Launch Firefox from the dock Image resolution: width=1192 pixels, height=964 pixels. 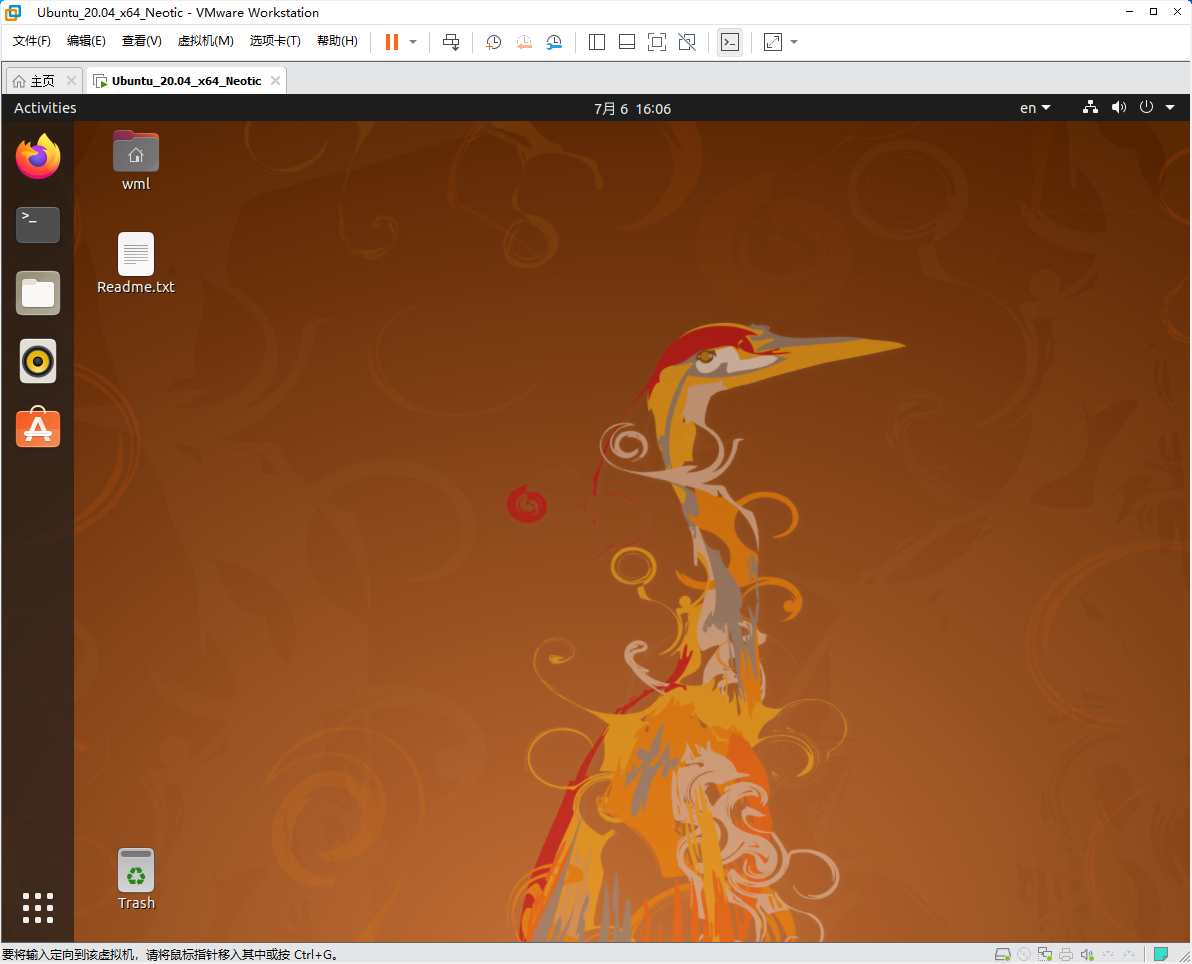click(x=38, y=157)
